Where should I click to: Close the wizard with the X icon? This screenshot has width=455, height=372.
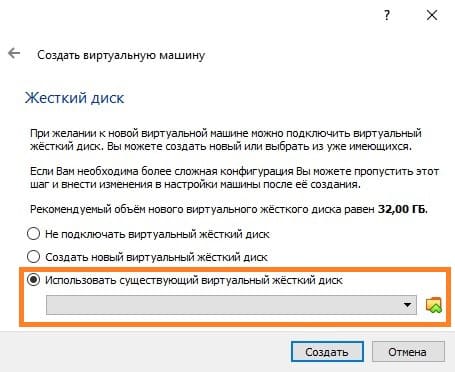432,15
